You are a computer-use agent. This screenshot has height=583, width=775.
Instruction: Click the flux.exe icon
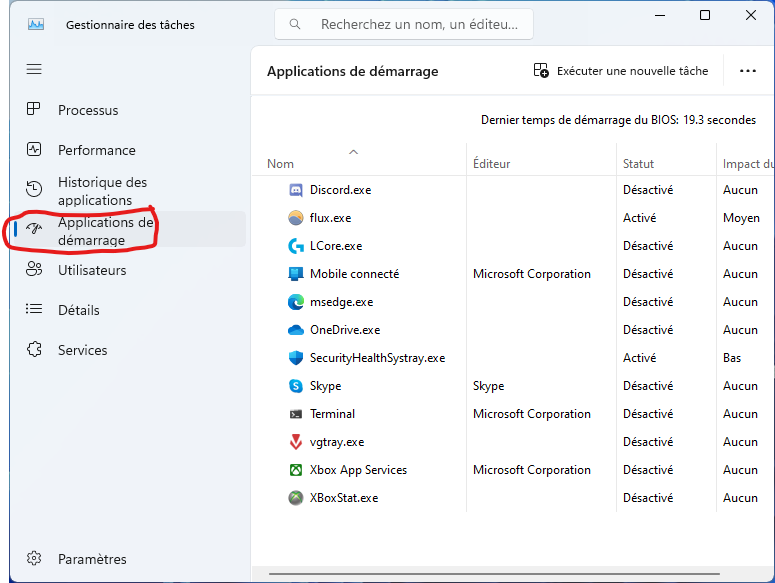(x=296, y=217)
